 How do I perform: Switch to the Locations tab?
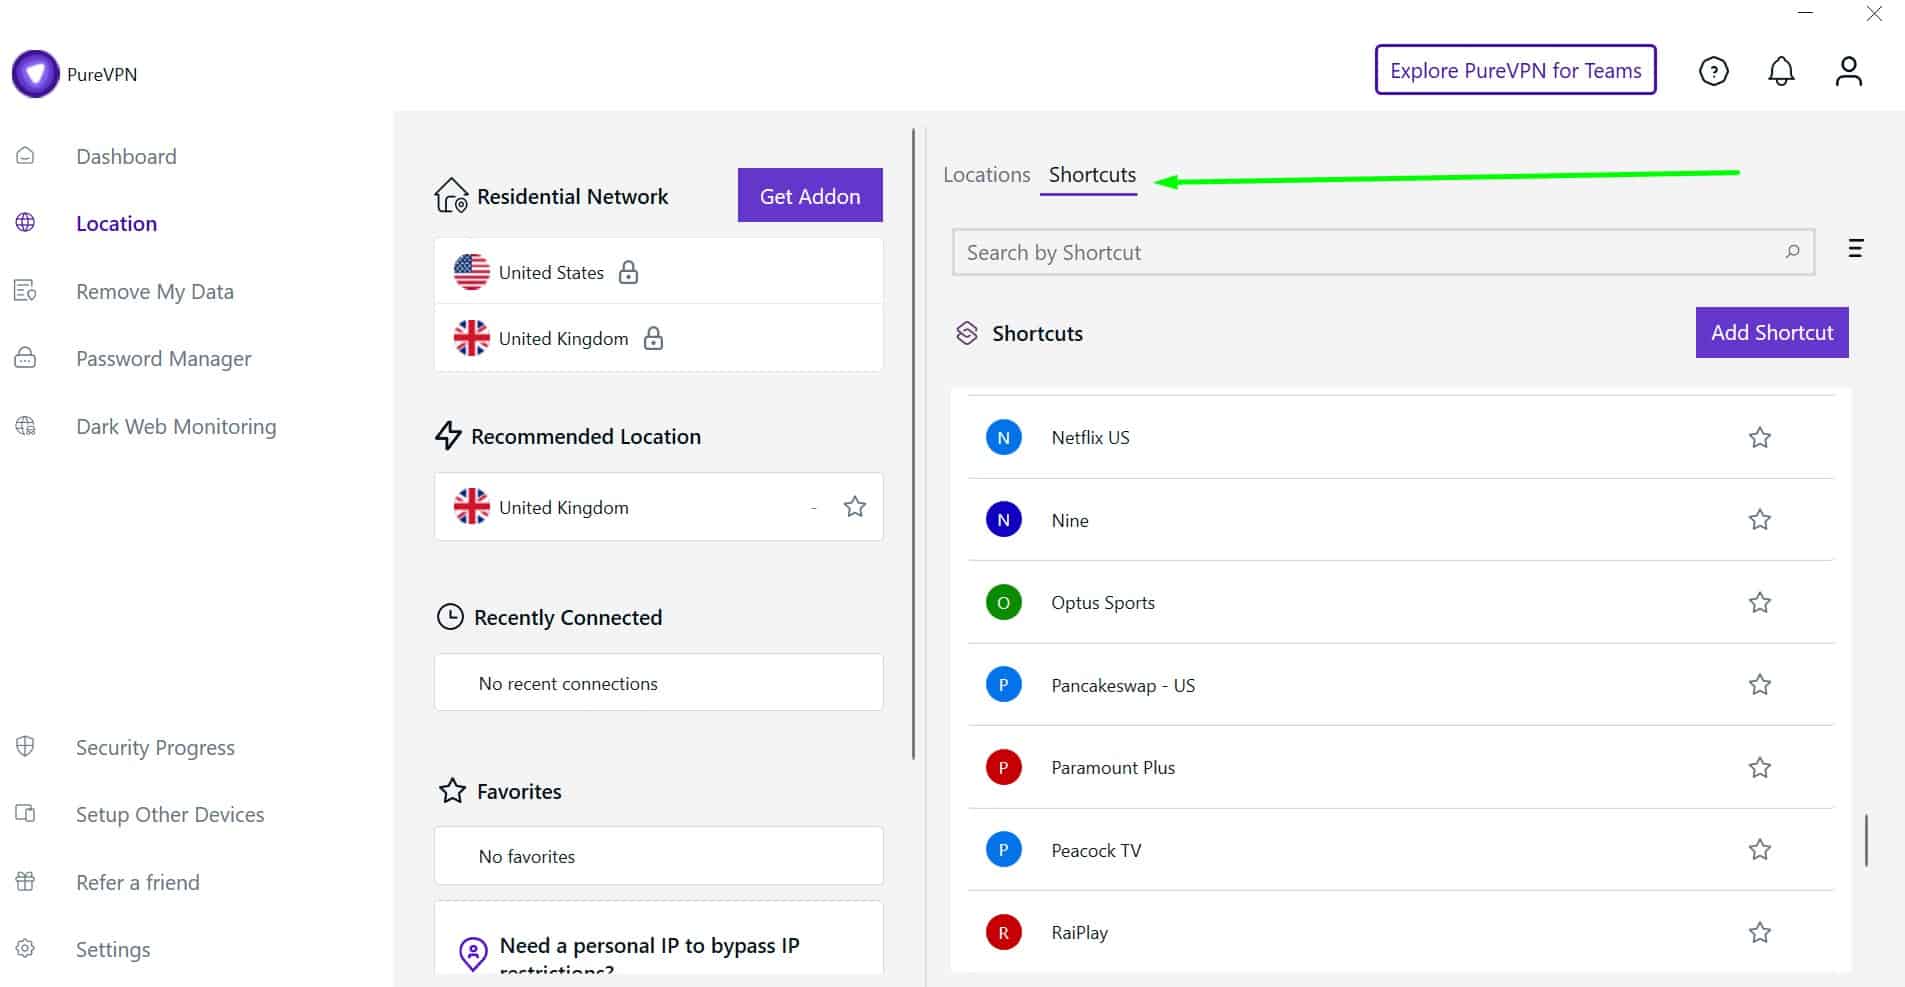pyautogui.click(x=986, y=174)
